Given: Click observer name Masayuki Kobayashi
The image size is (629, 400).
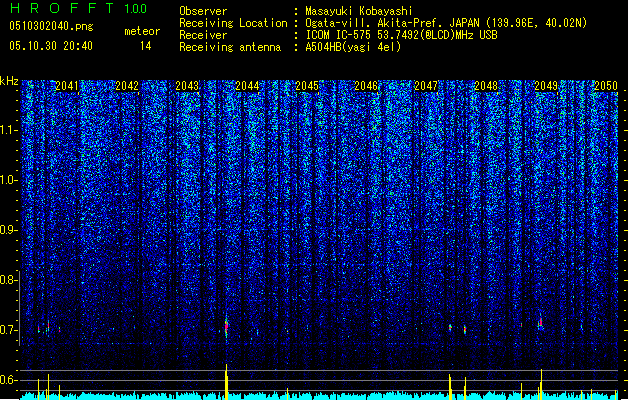Looking at the screenshot, I should coord(359,11).
